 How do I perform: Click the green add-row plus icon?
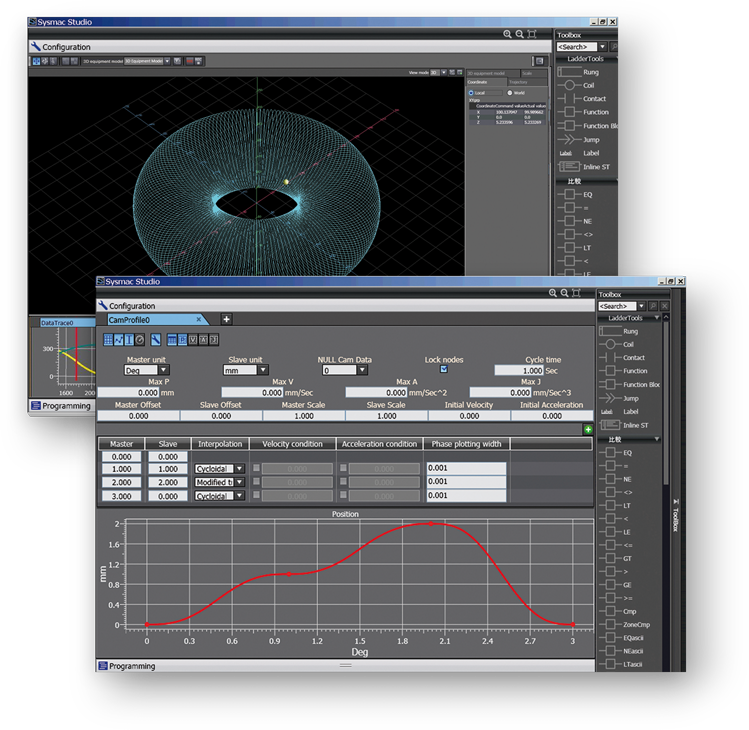click(x=588, y=429)
